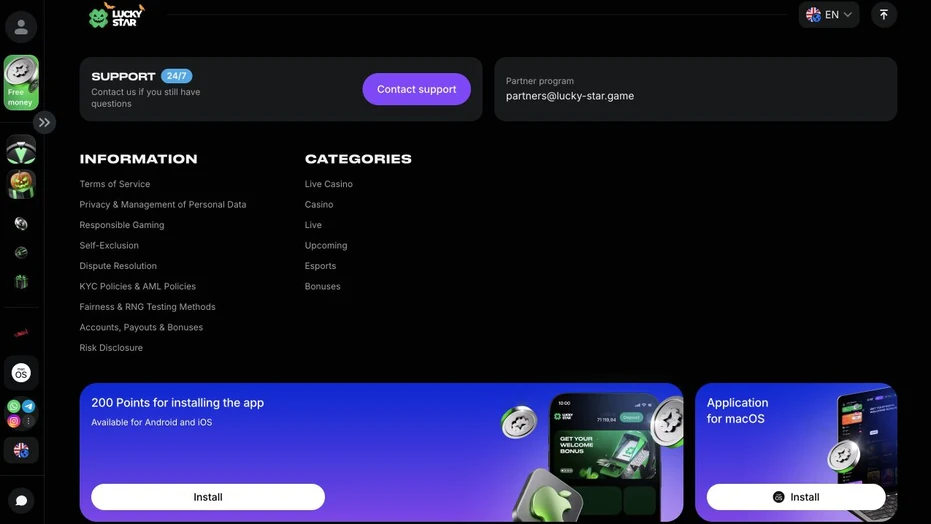
Task: Open the green V emblem game icon
Action: click(x=21, y=150)
